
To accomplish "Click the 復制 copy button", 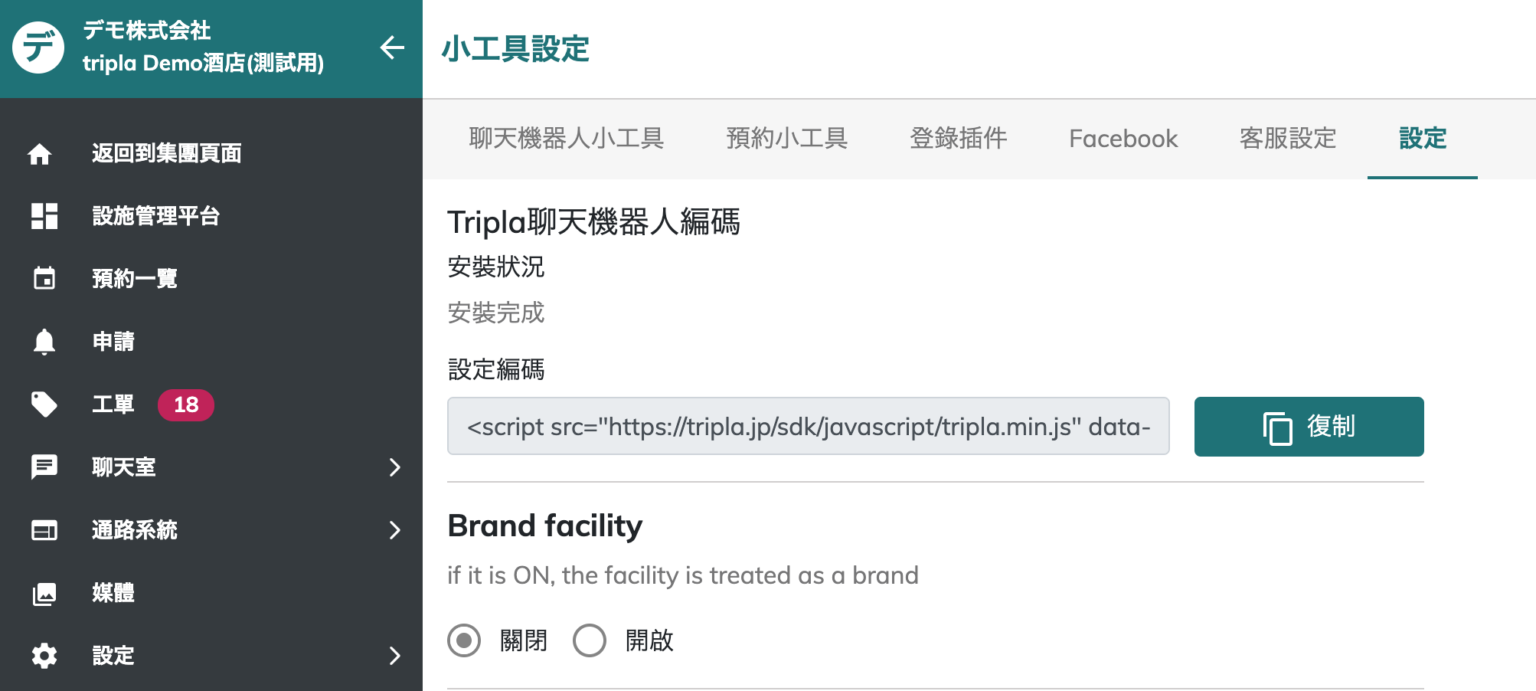I will (1308, 426).
